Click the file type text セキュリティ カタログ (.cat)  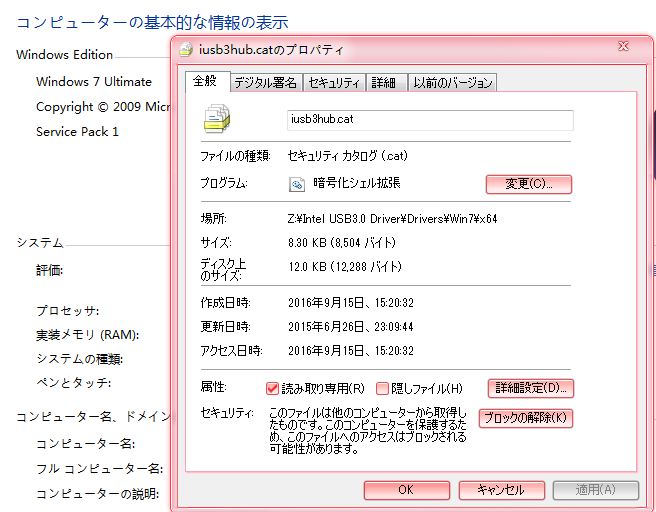348,156
